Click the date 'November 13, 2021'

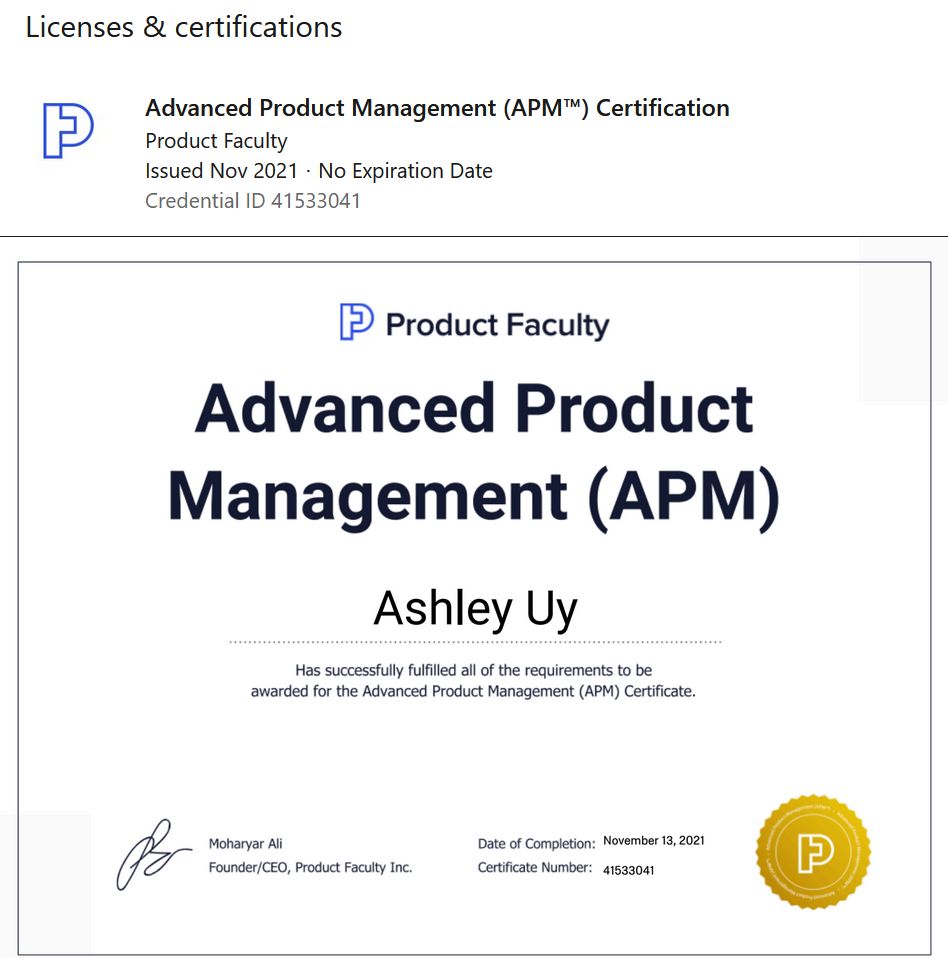[x=654, y=841]
